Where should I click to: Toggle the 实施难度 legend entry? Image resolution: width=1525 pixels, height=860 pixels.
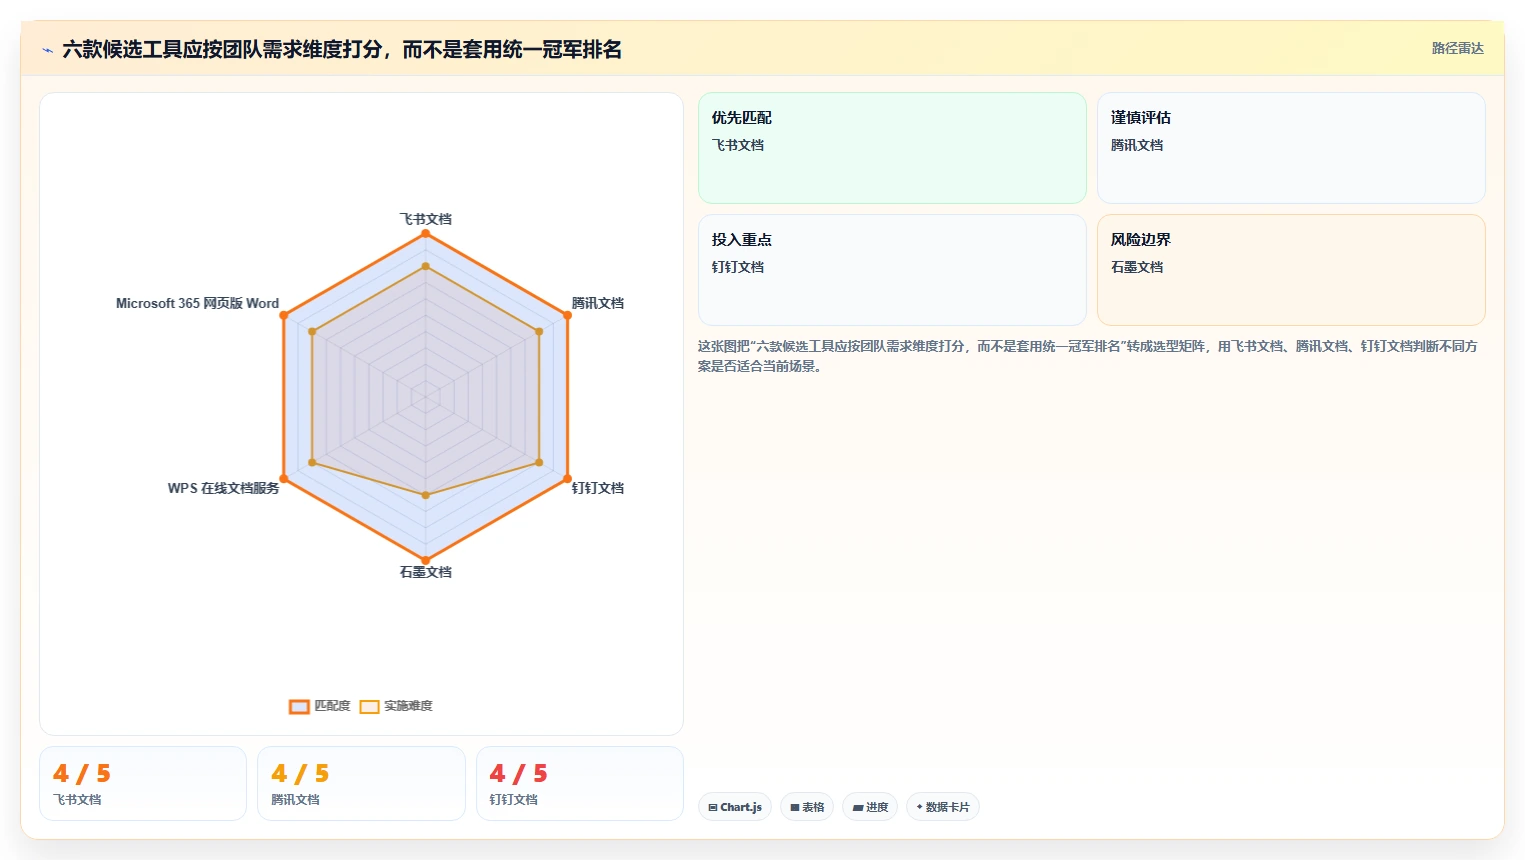[x=396, y=706]
